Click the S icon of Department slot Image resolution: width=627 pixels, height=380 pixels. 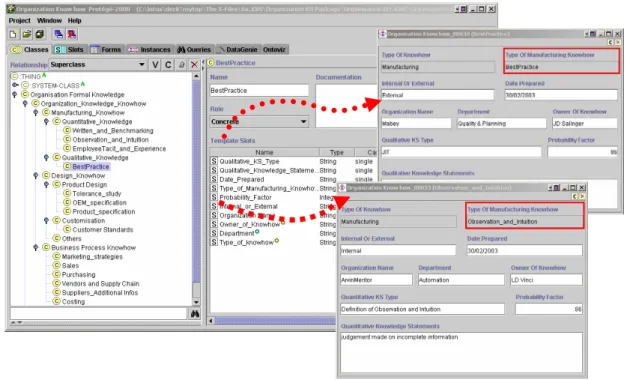[x=214, y=233]
